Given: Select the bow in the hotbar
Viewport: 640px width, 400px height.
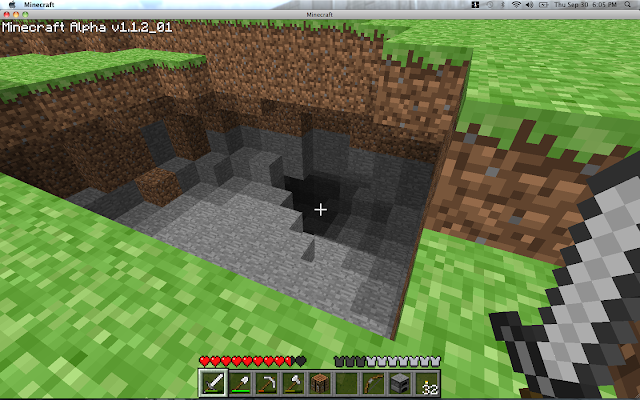Looking at the screenshot, I should coord(373,383).
